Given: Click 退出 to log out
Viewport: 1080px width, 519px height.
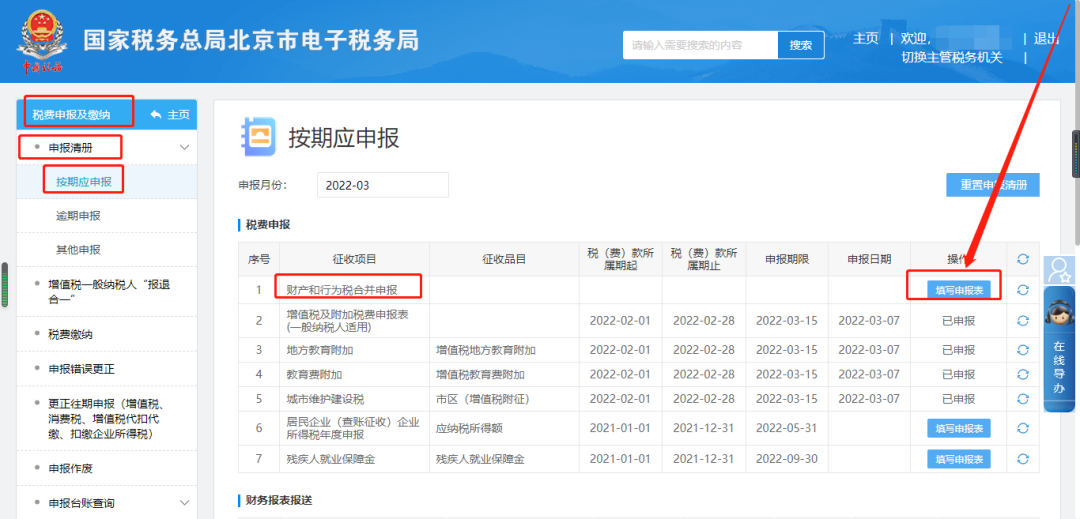Looking at the screenshot, I should [1046, 38].
